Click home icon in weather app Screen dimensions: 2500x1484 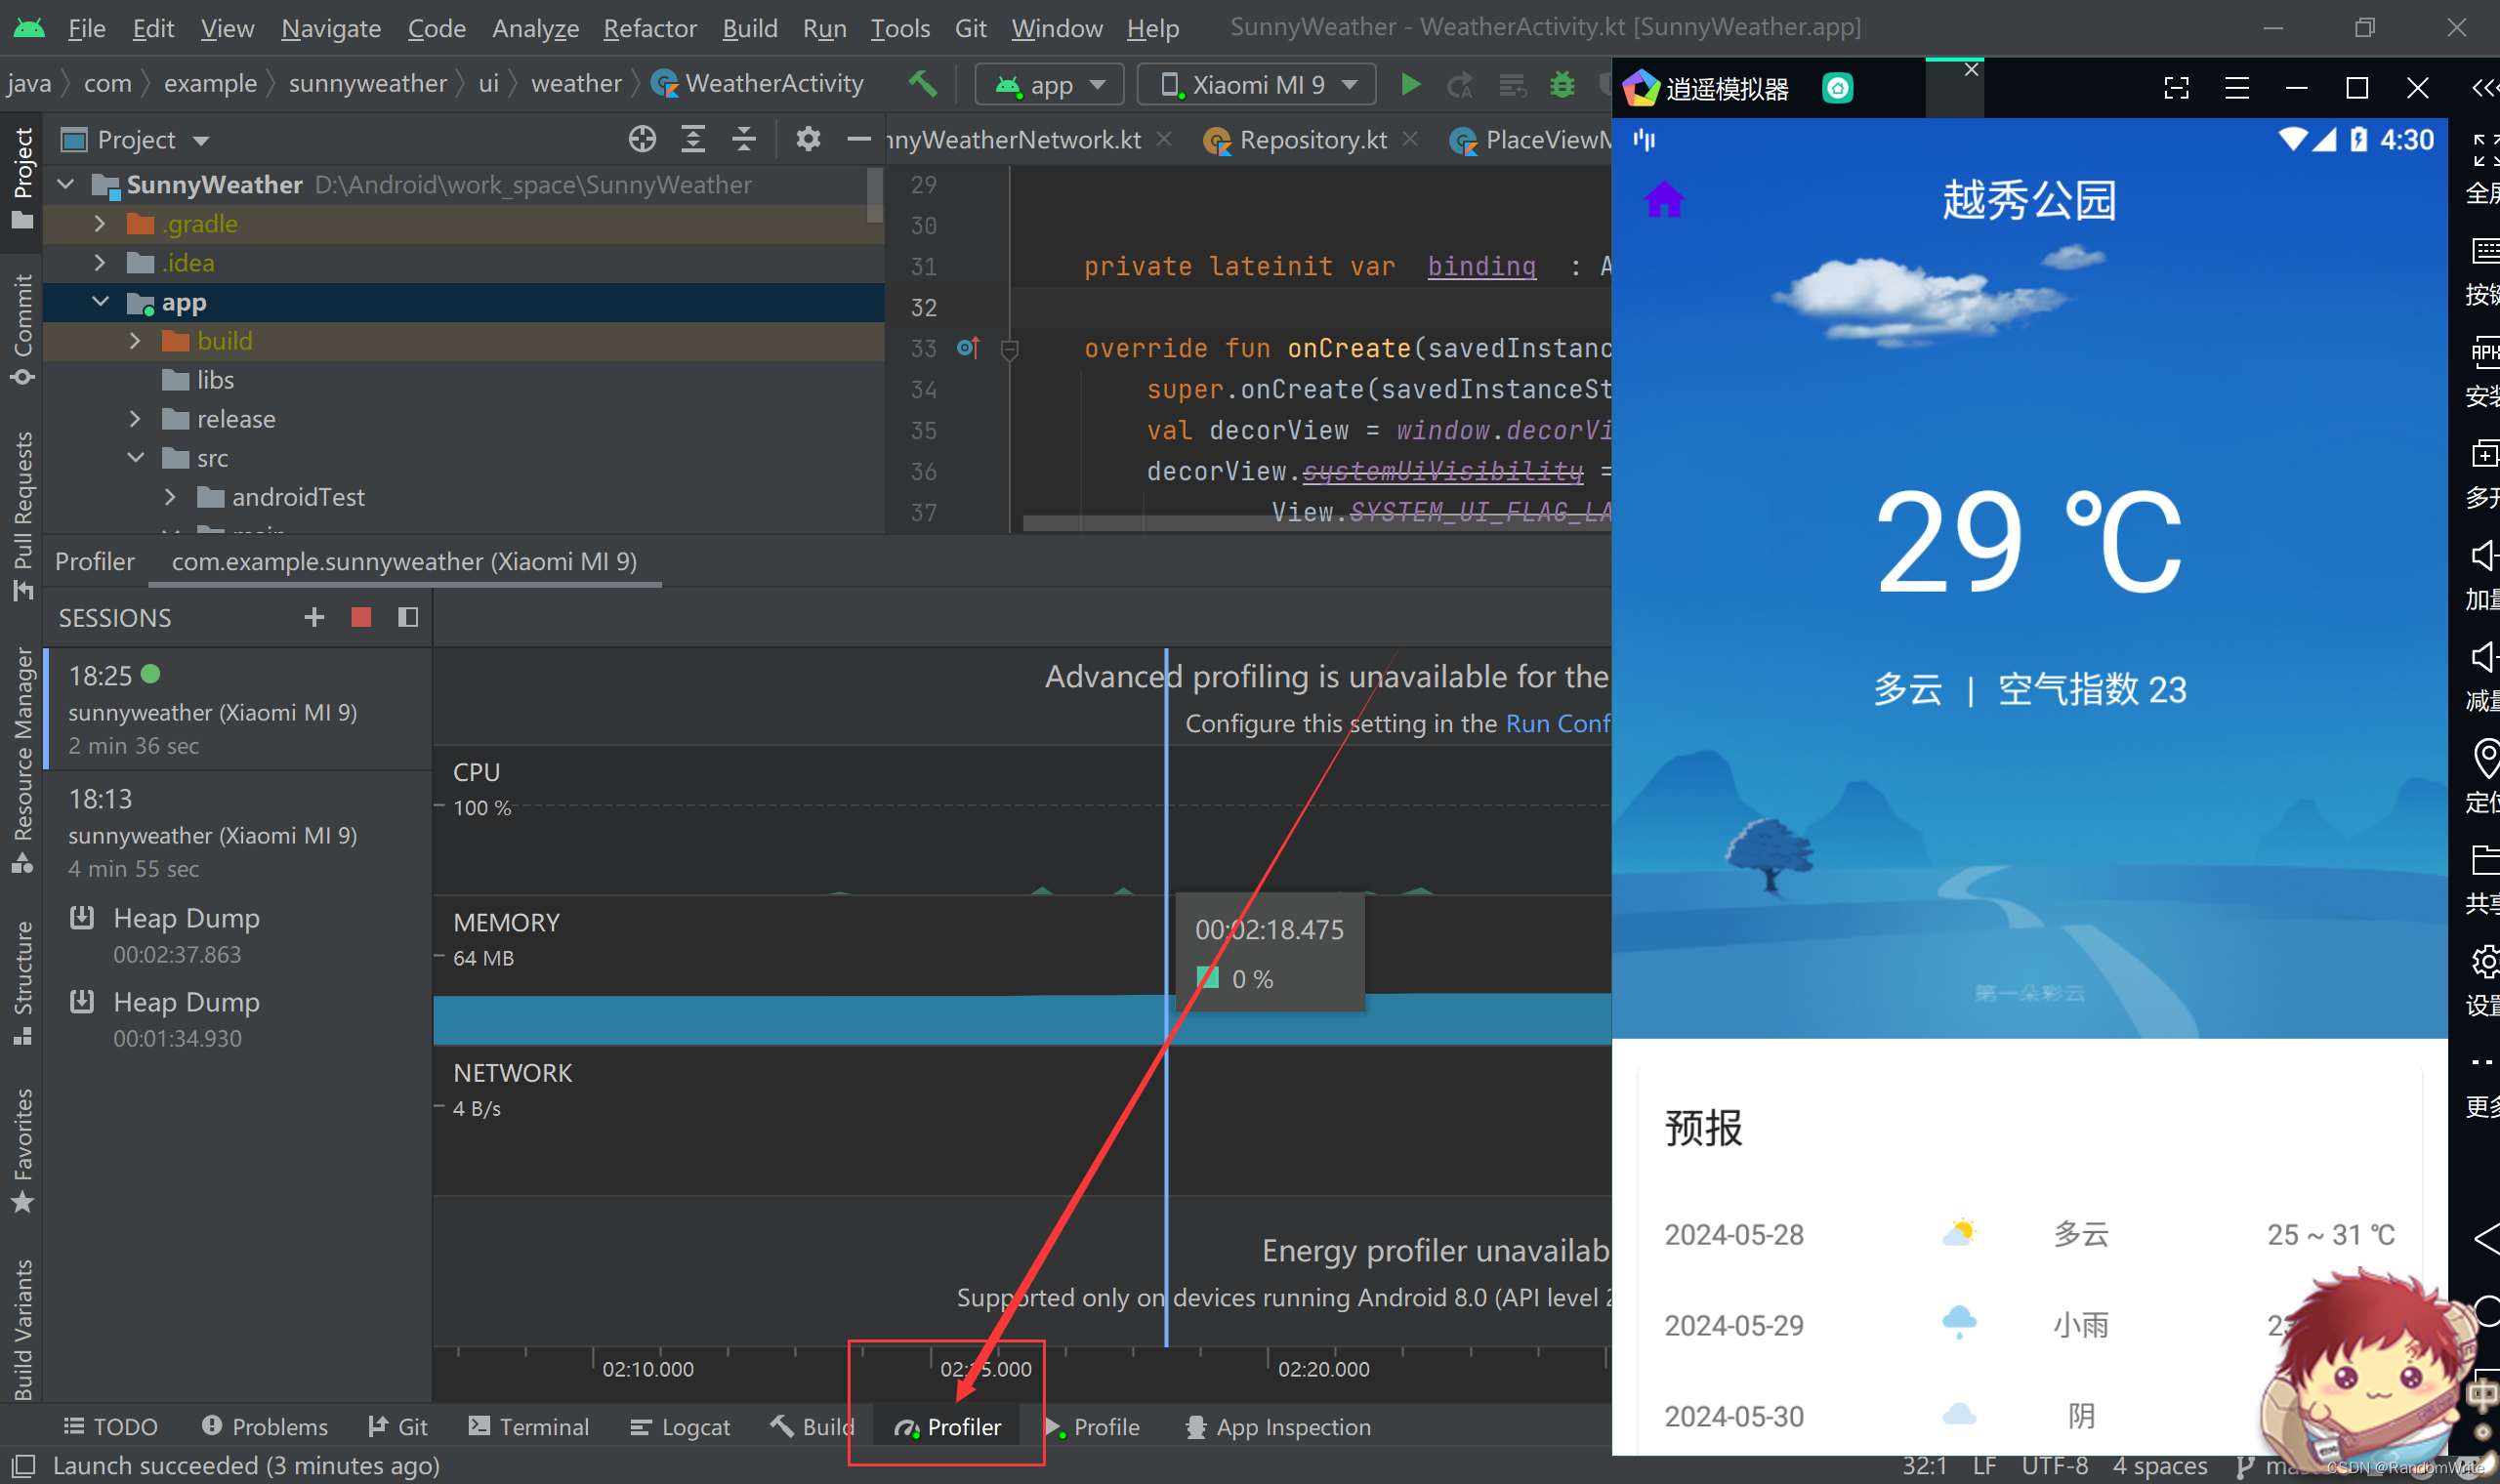[1664, 200]
